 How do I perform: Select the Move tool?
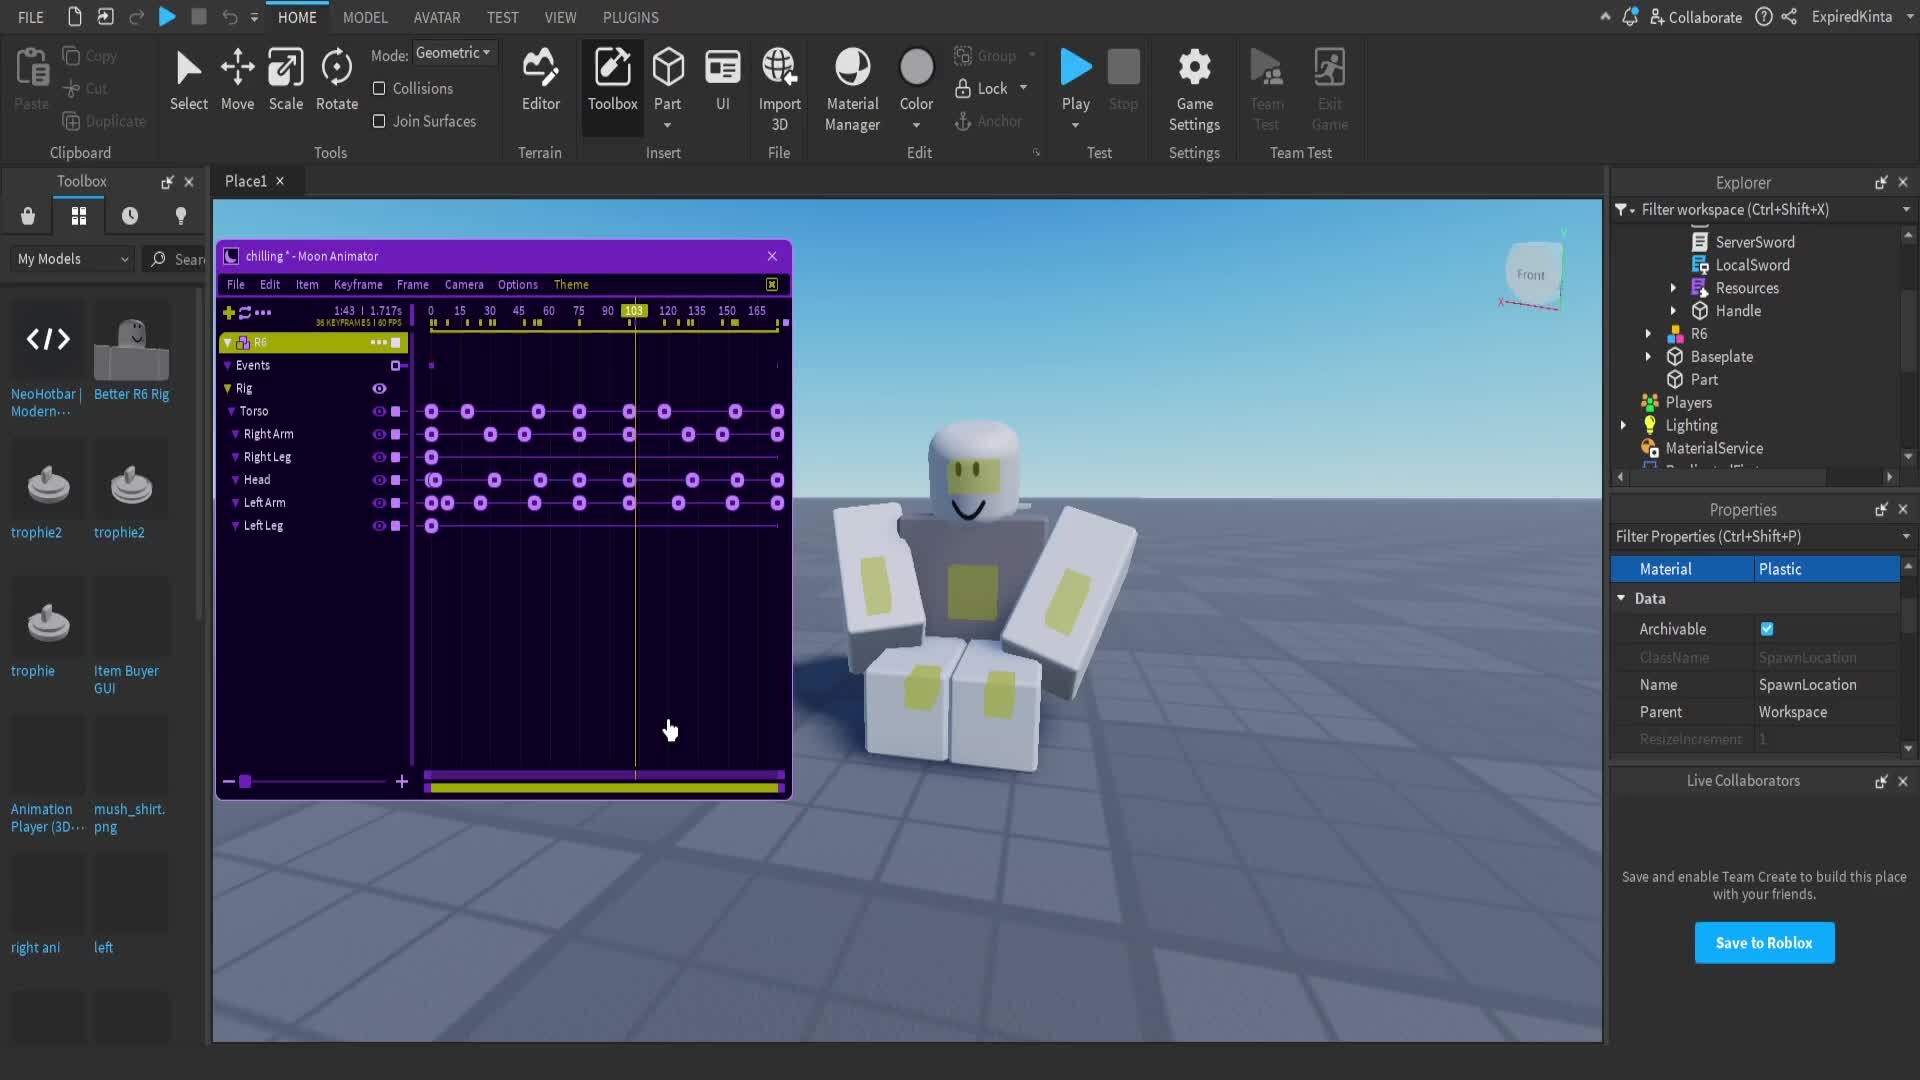click(237, 78)
